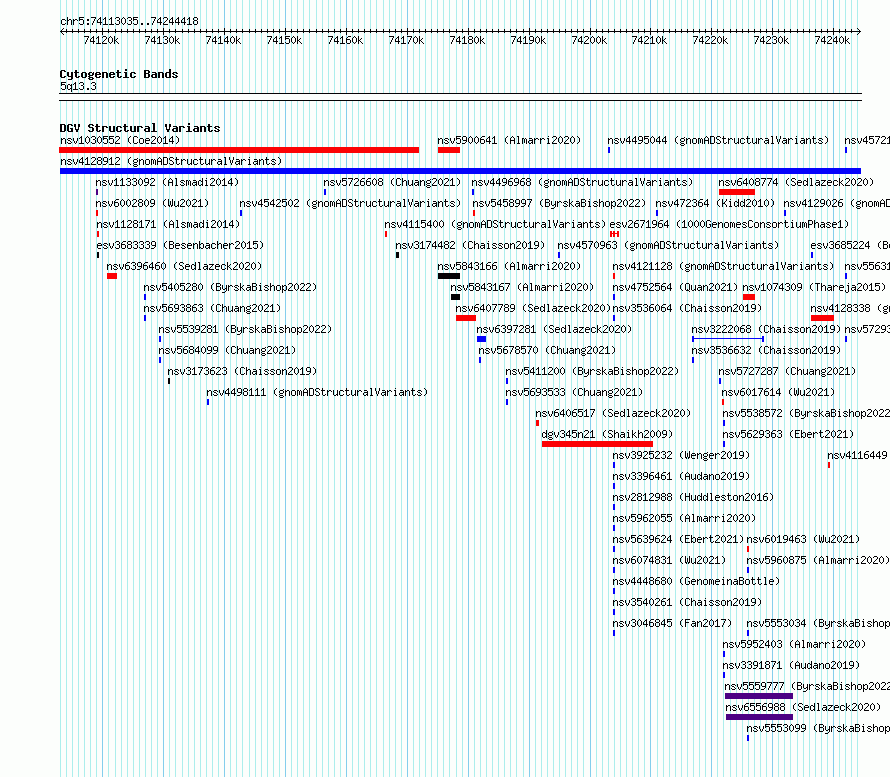The height and width of the screenshot is (777, 890).
Task: Click the red nsv1030552 (Coe2014) variant bar
Action: 239,150
